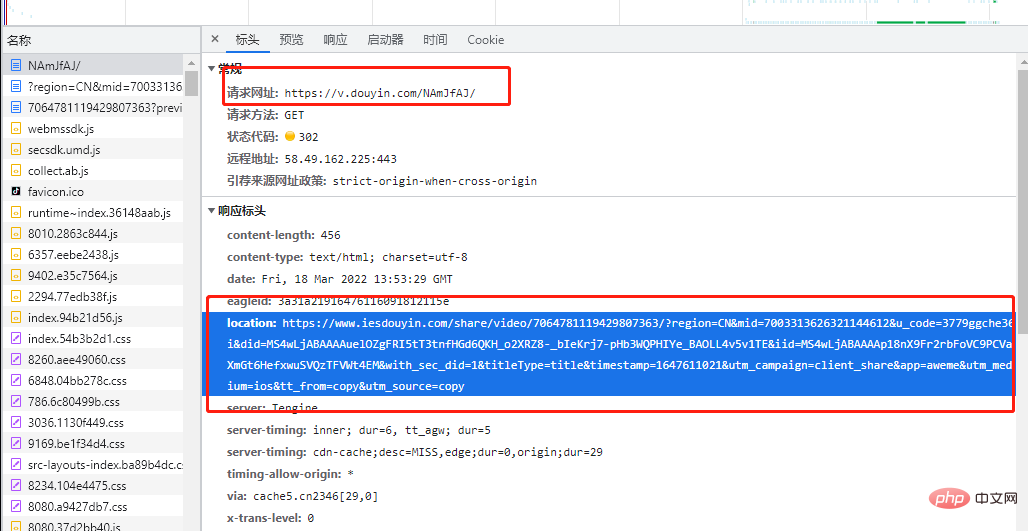
Task: Click document icon of ?region=CN&mid row
Action: tap(16, 87)
